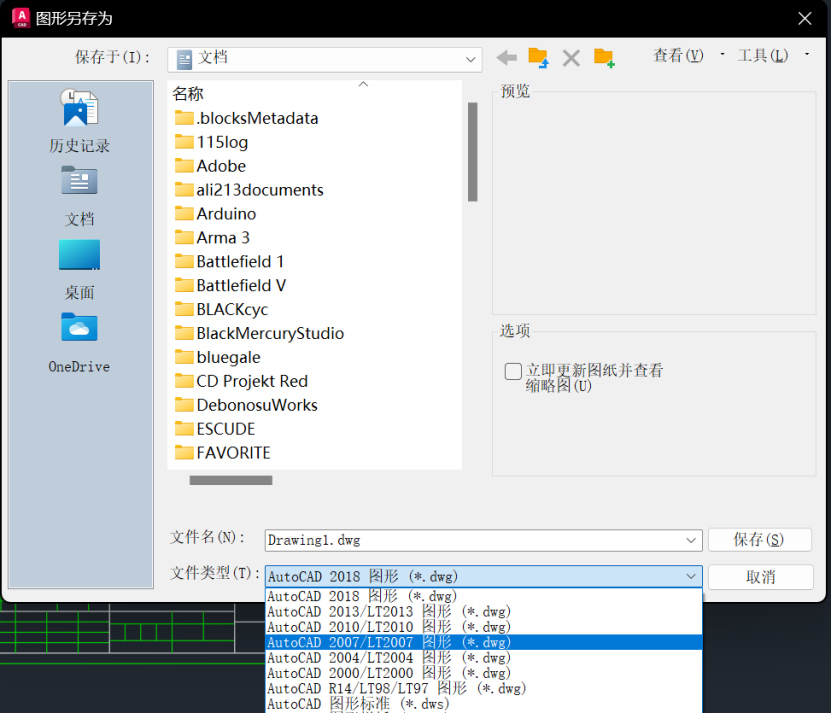Image resolution: width=831 pixels, height=713 pixels.
Task: Open OneDrive shortcut in sidebar
Action: point(79,344)
